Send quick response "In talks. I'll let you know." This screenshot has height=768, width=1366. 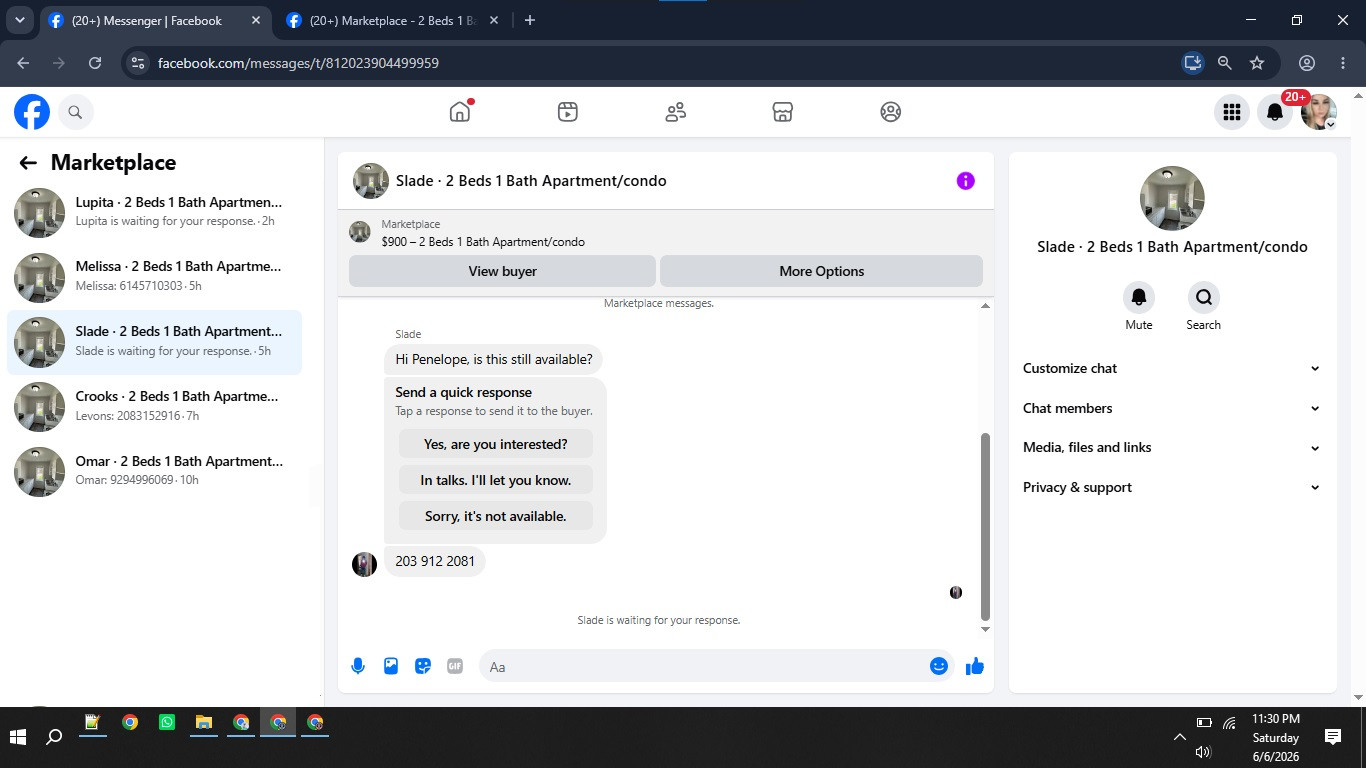tap(496, 480)
